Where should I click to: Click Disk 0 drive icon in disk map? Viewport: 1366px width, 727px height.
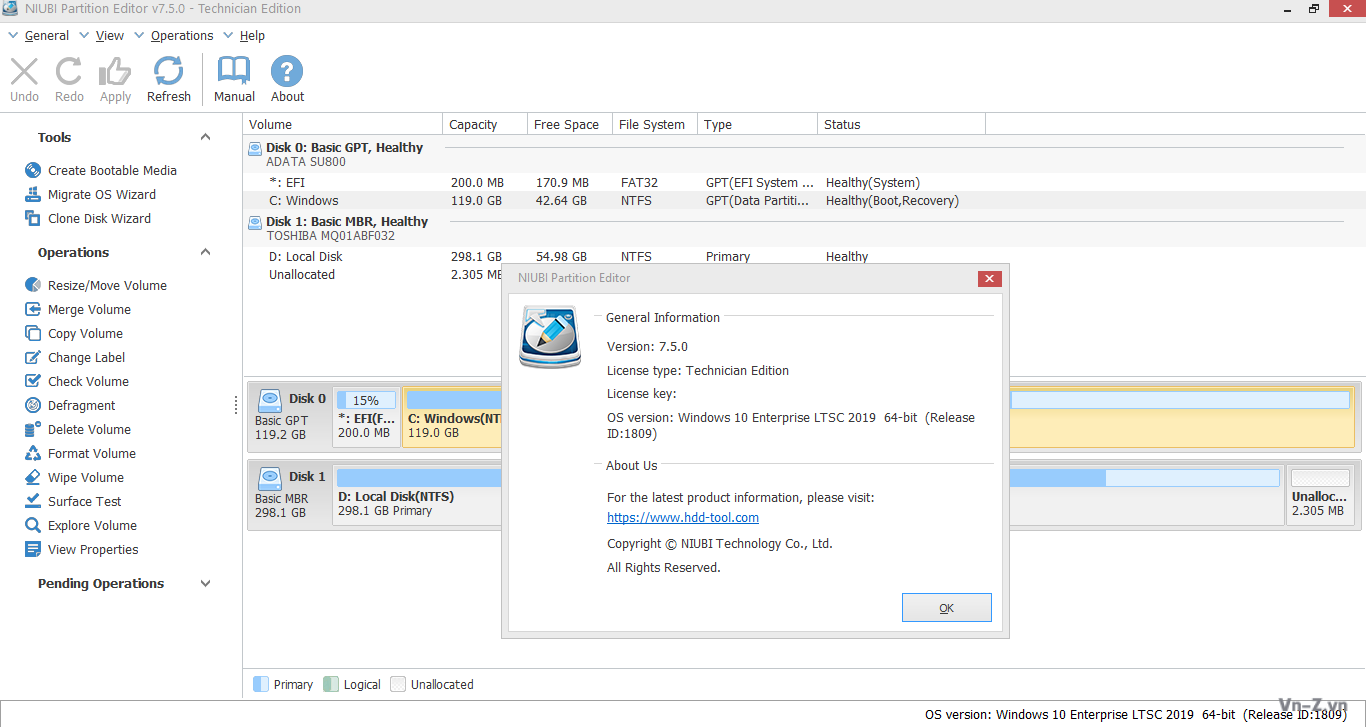pyautogui.click(x=270, y=400)
